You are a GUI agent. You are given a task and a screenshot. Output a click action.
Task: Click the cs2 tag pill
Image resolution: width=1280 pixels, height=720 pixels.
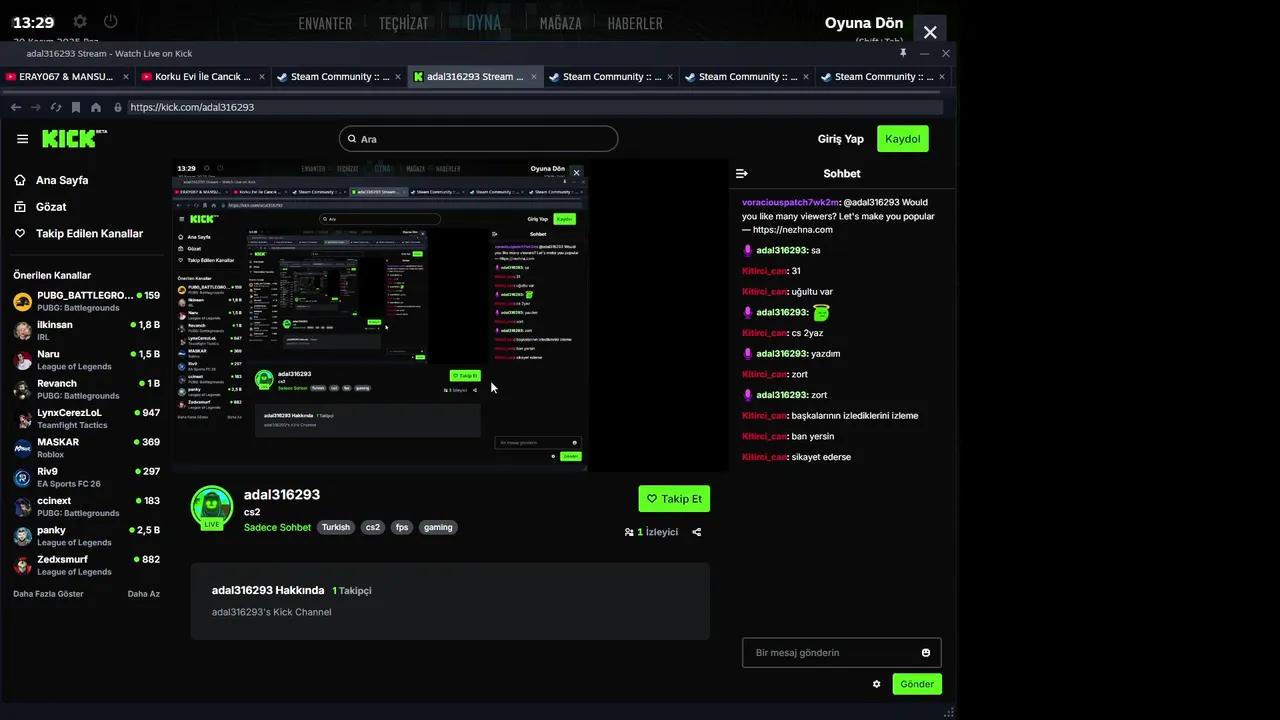pyautogui.click(x=373, y=527)
